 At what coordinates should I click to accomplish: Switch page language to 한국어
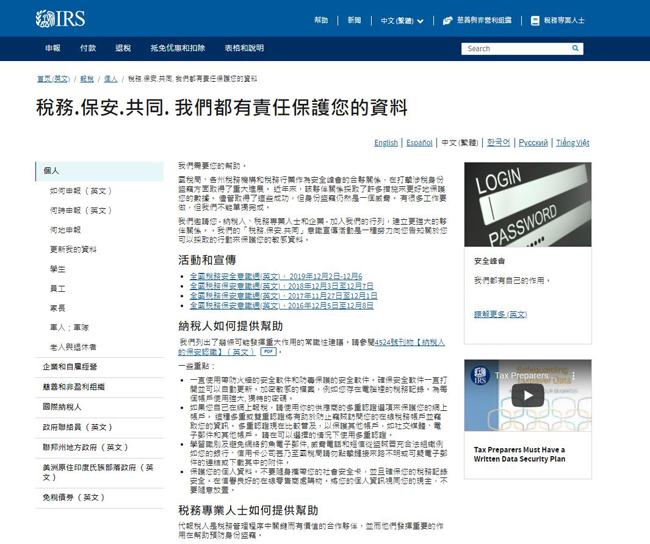[x=498, y=143]
